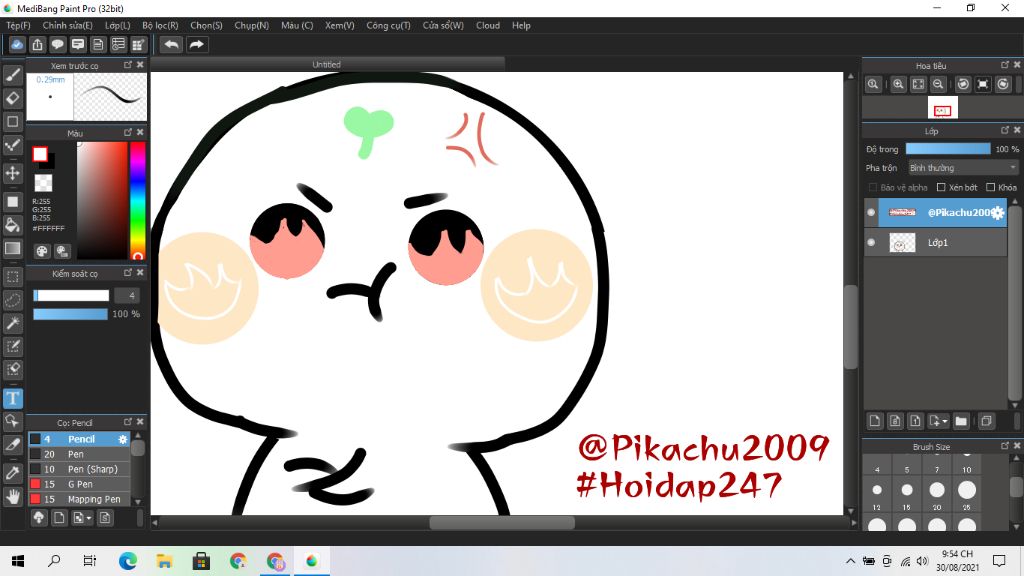Image resolution: width=1024 pixels, height=576 pixels.
Task: Click the horizontal canvas scrollbar
Action: click(502, 522)
